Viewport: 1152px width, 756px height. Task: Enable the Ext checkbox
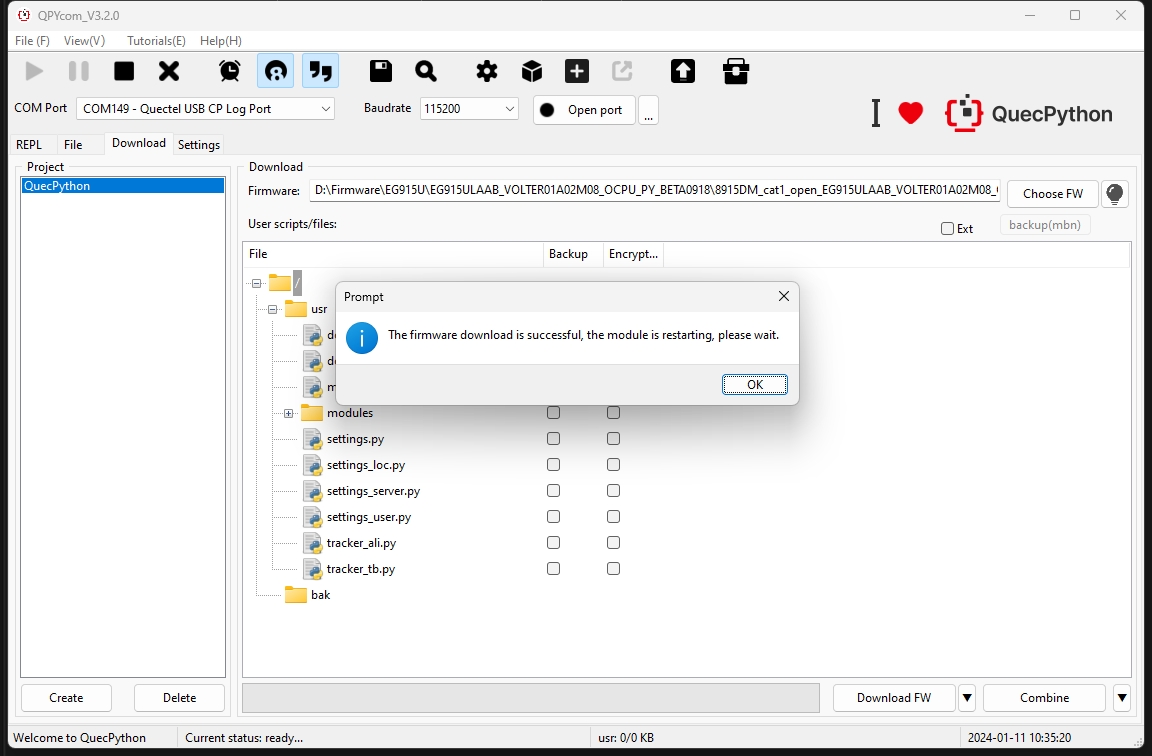(947, 228)
